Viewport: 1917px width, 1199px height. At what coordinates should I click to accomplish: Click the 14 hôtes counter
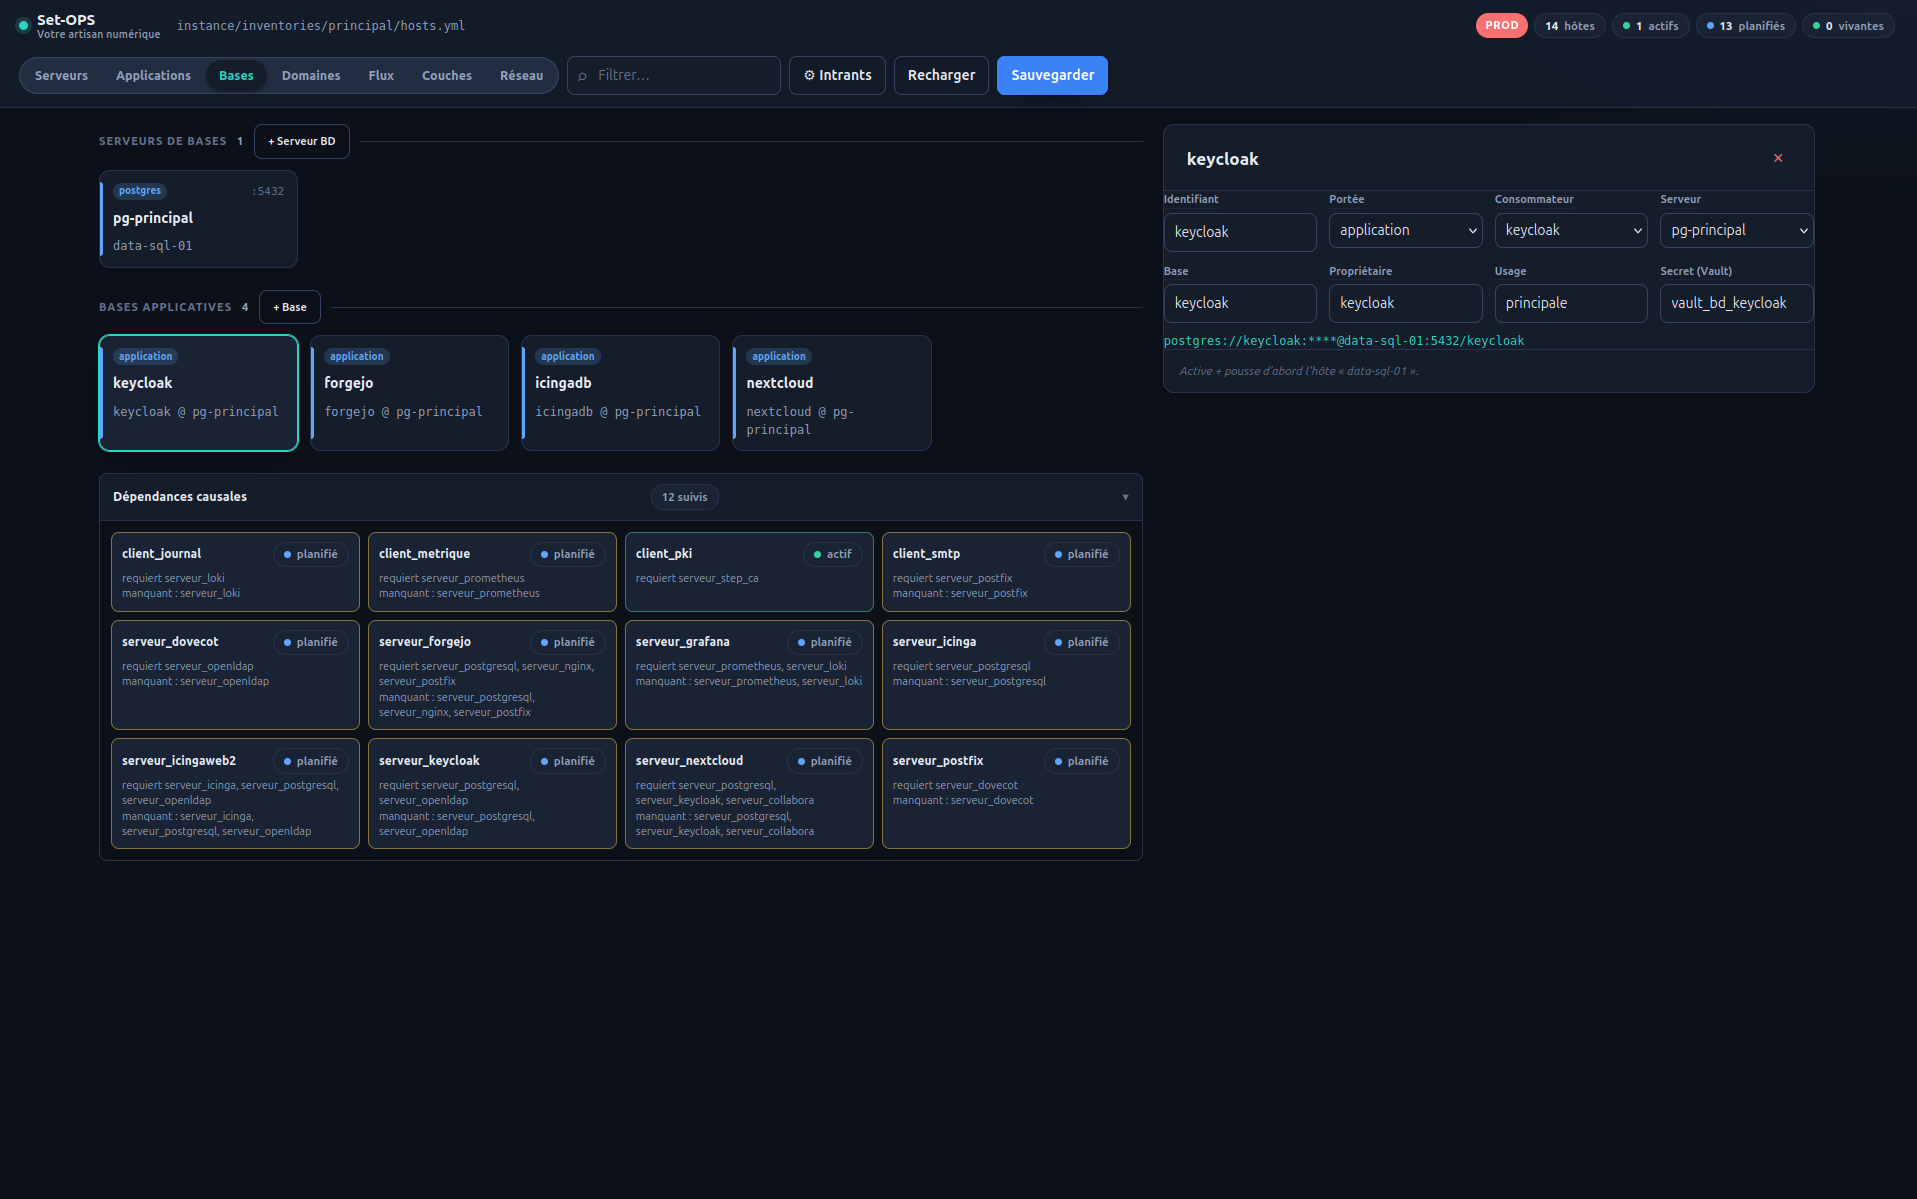(1569, 26)
